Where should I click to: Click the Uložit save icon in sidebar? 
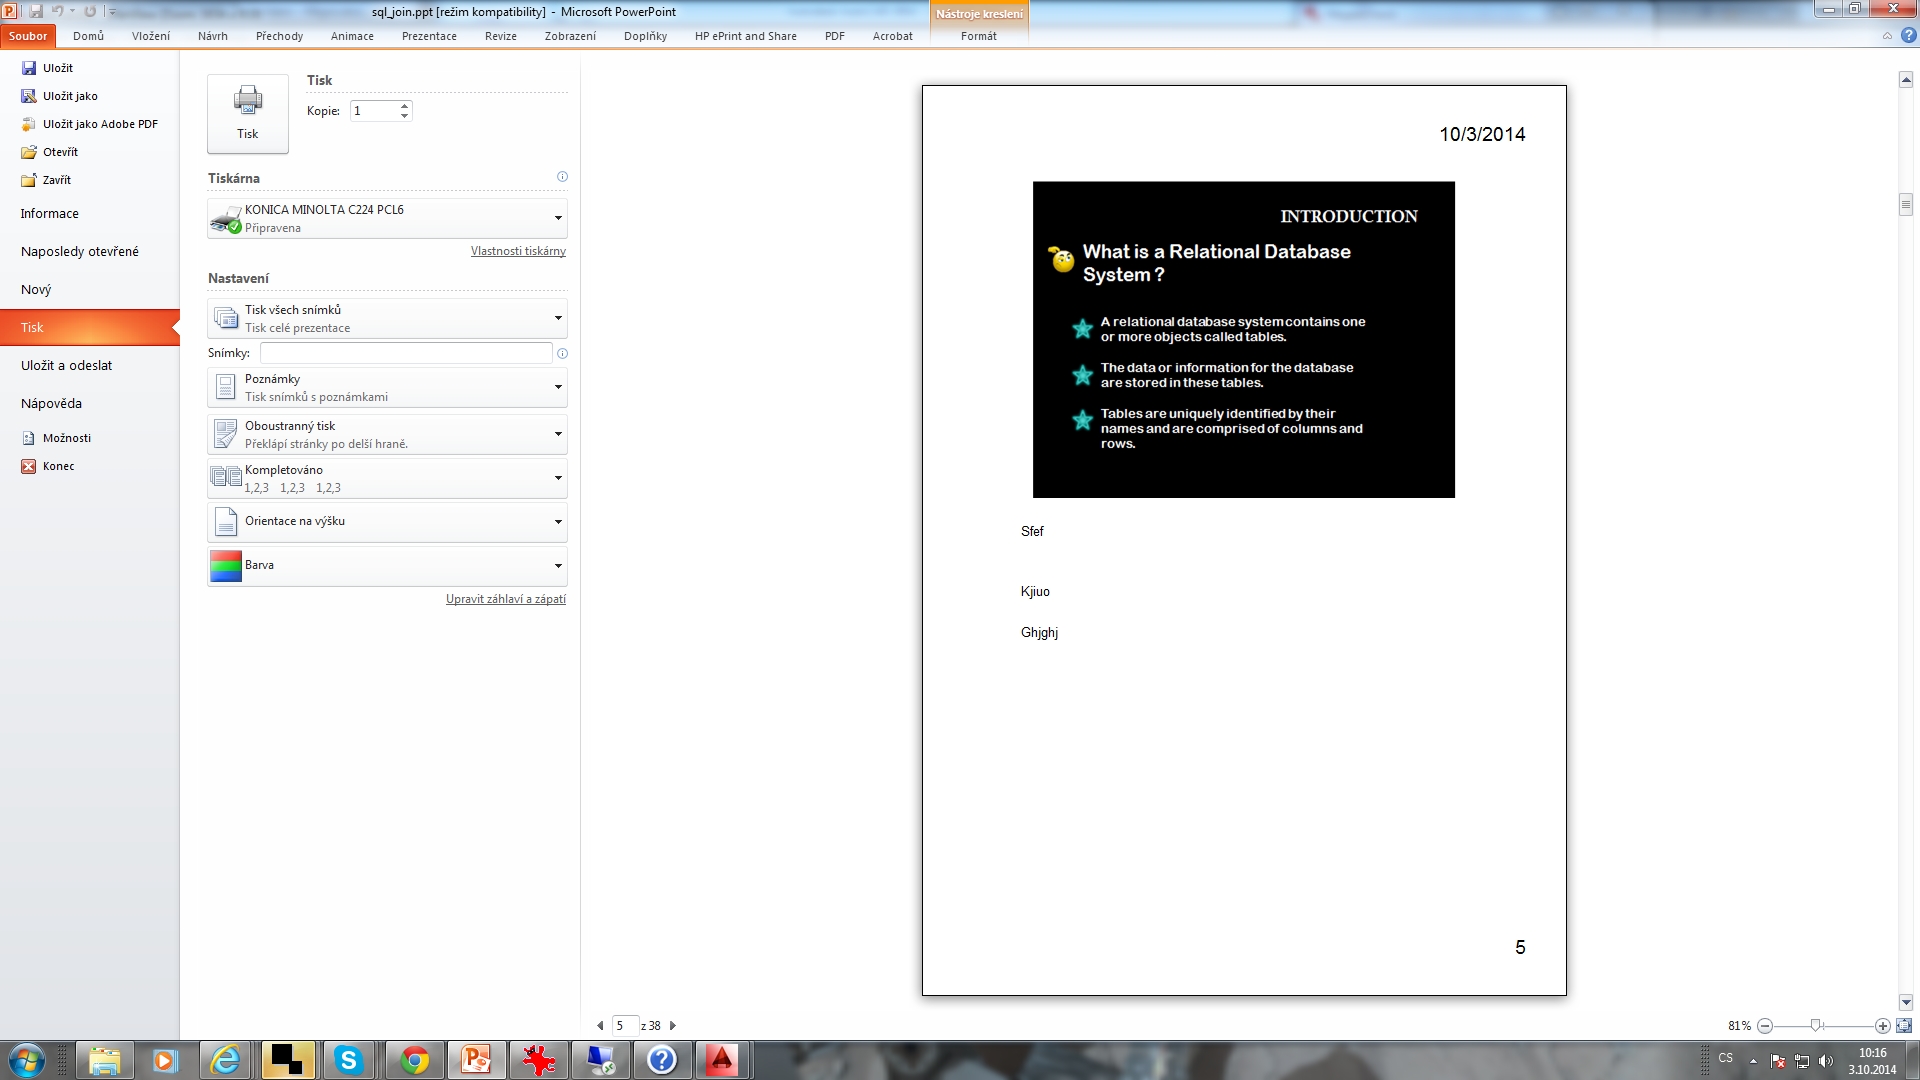coord(29,68)
